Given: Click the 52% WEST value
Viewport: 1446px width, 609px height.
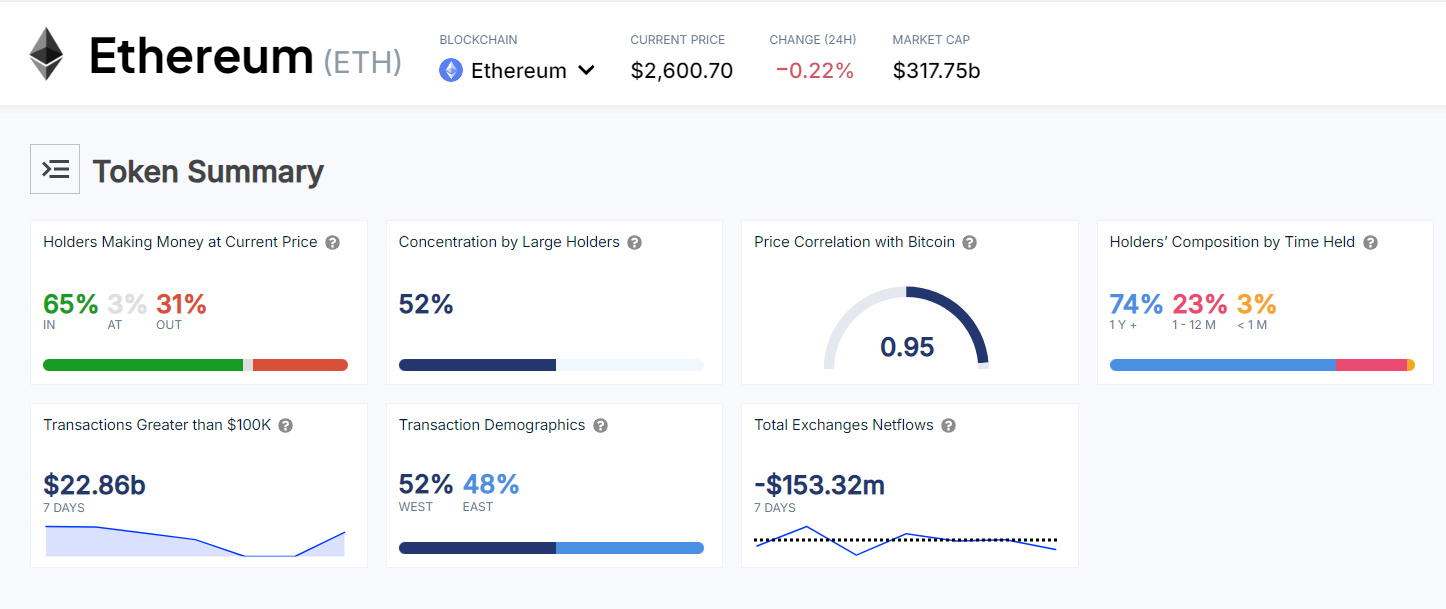Looking at the screenshot, I should point(426,485).
